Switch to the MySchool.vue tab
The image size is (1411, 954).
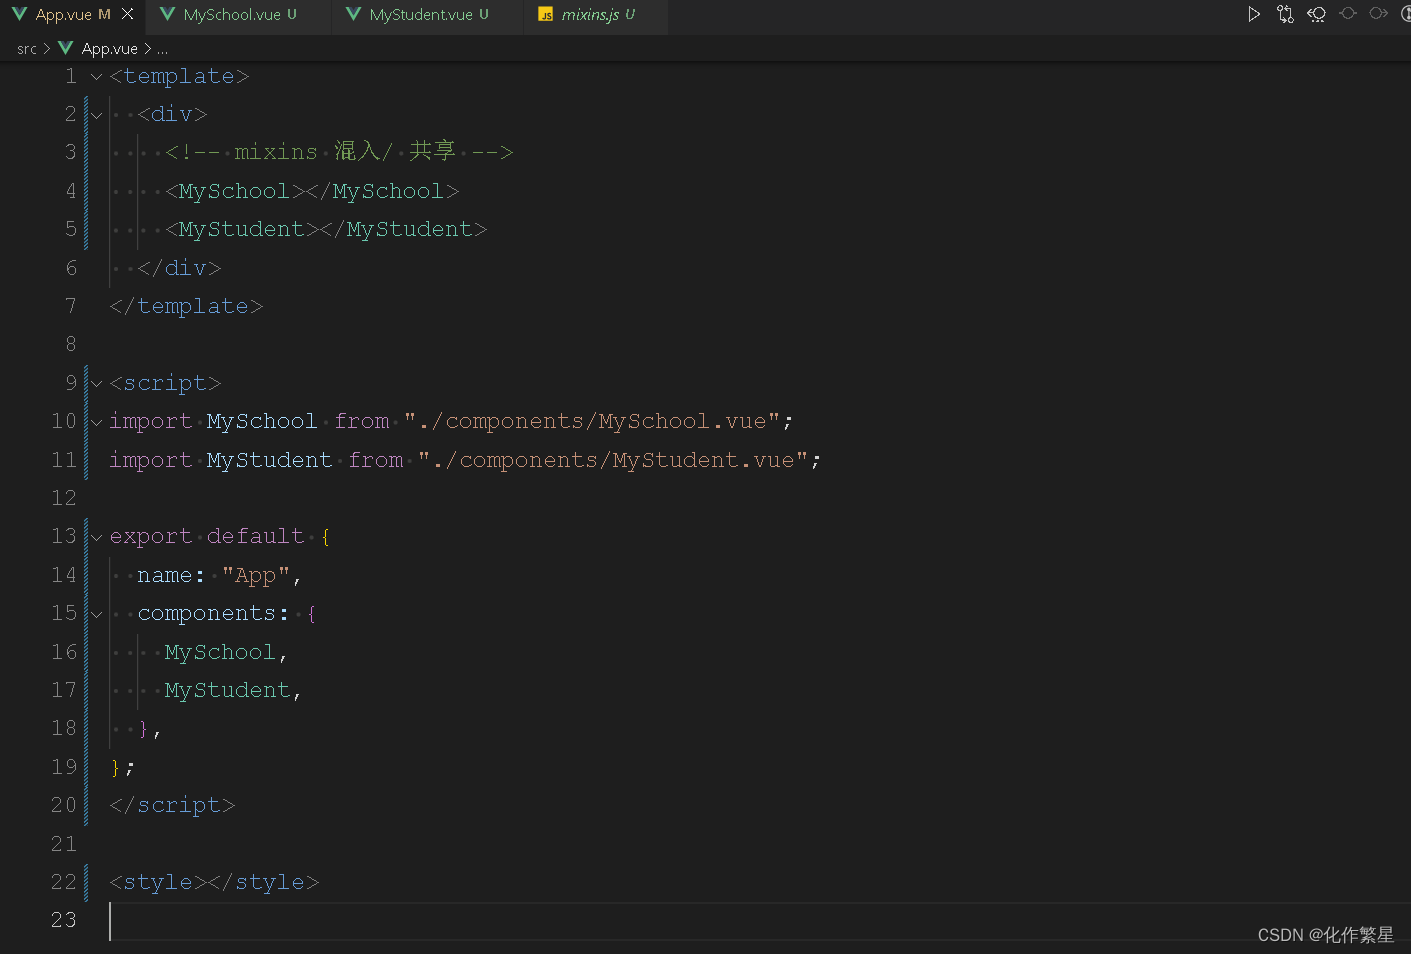tap(238, 15)
